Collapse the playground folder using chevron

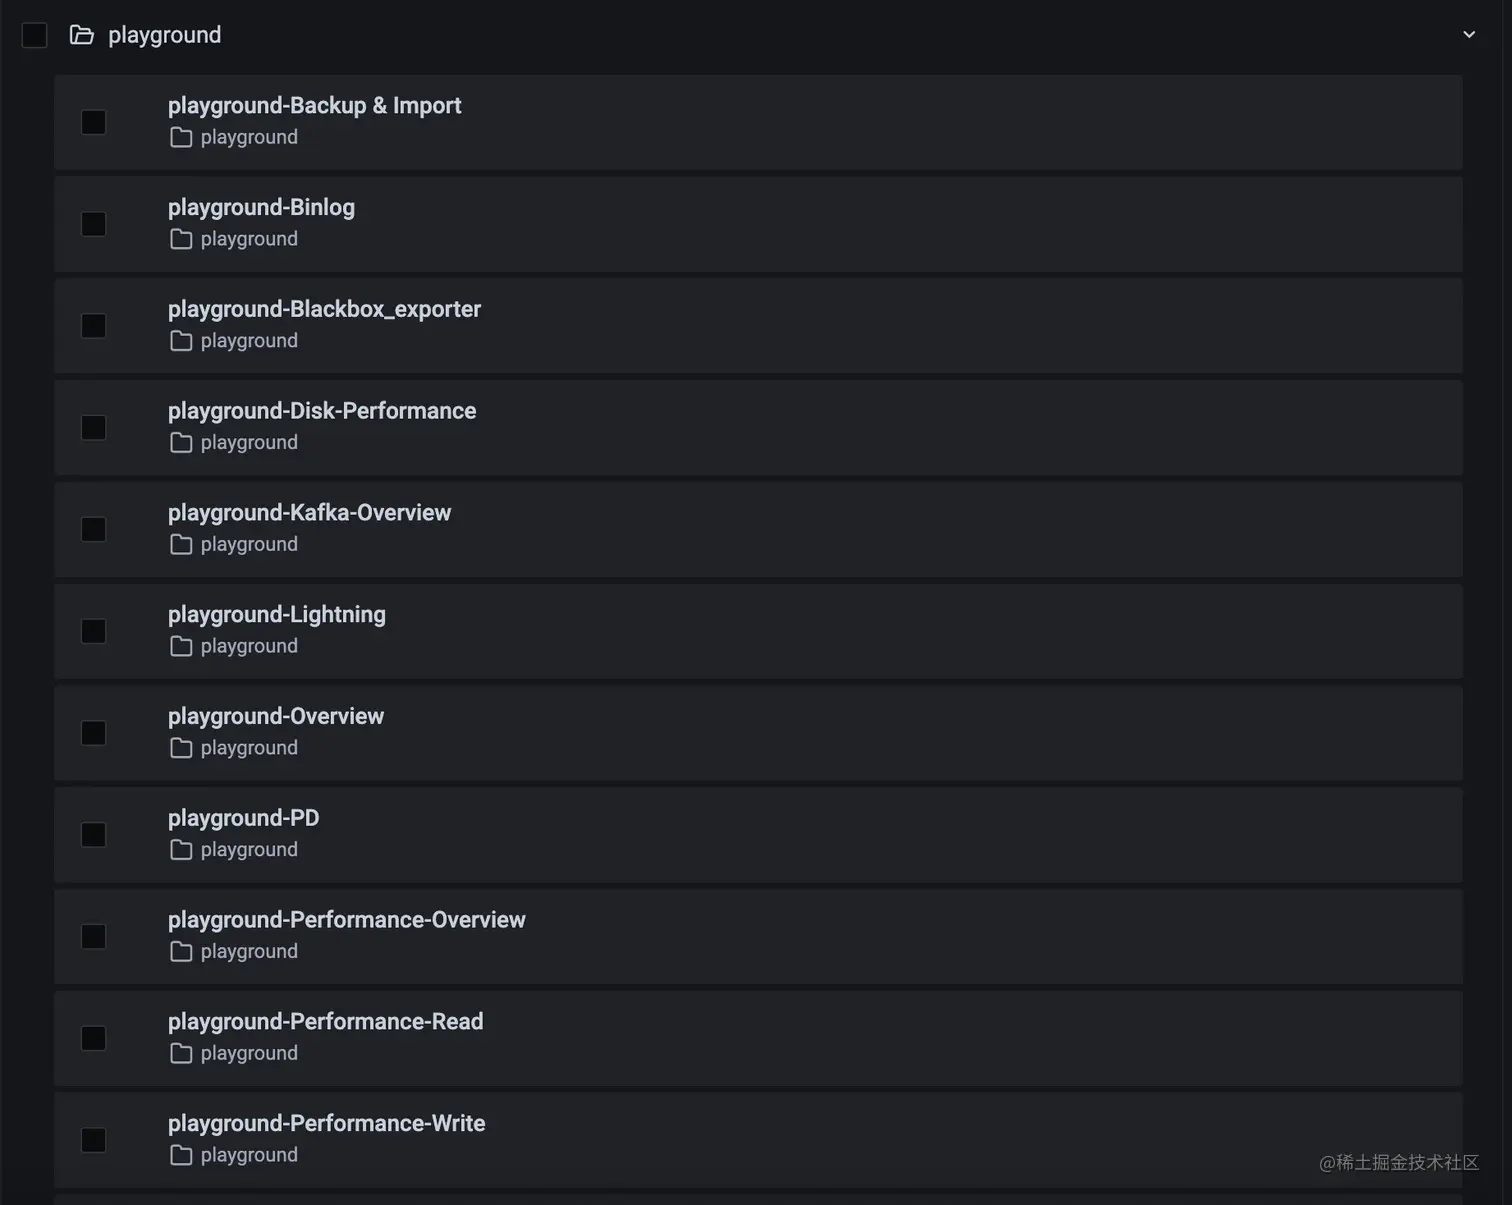click(1469, 35)
